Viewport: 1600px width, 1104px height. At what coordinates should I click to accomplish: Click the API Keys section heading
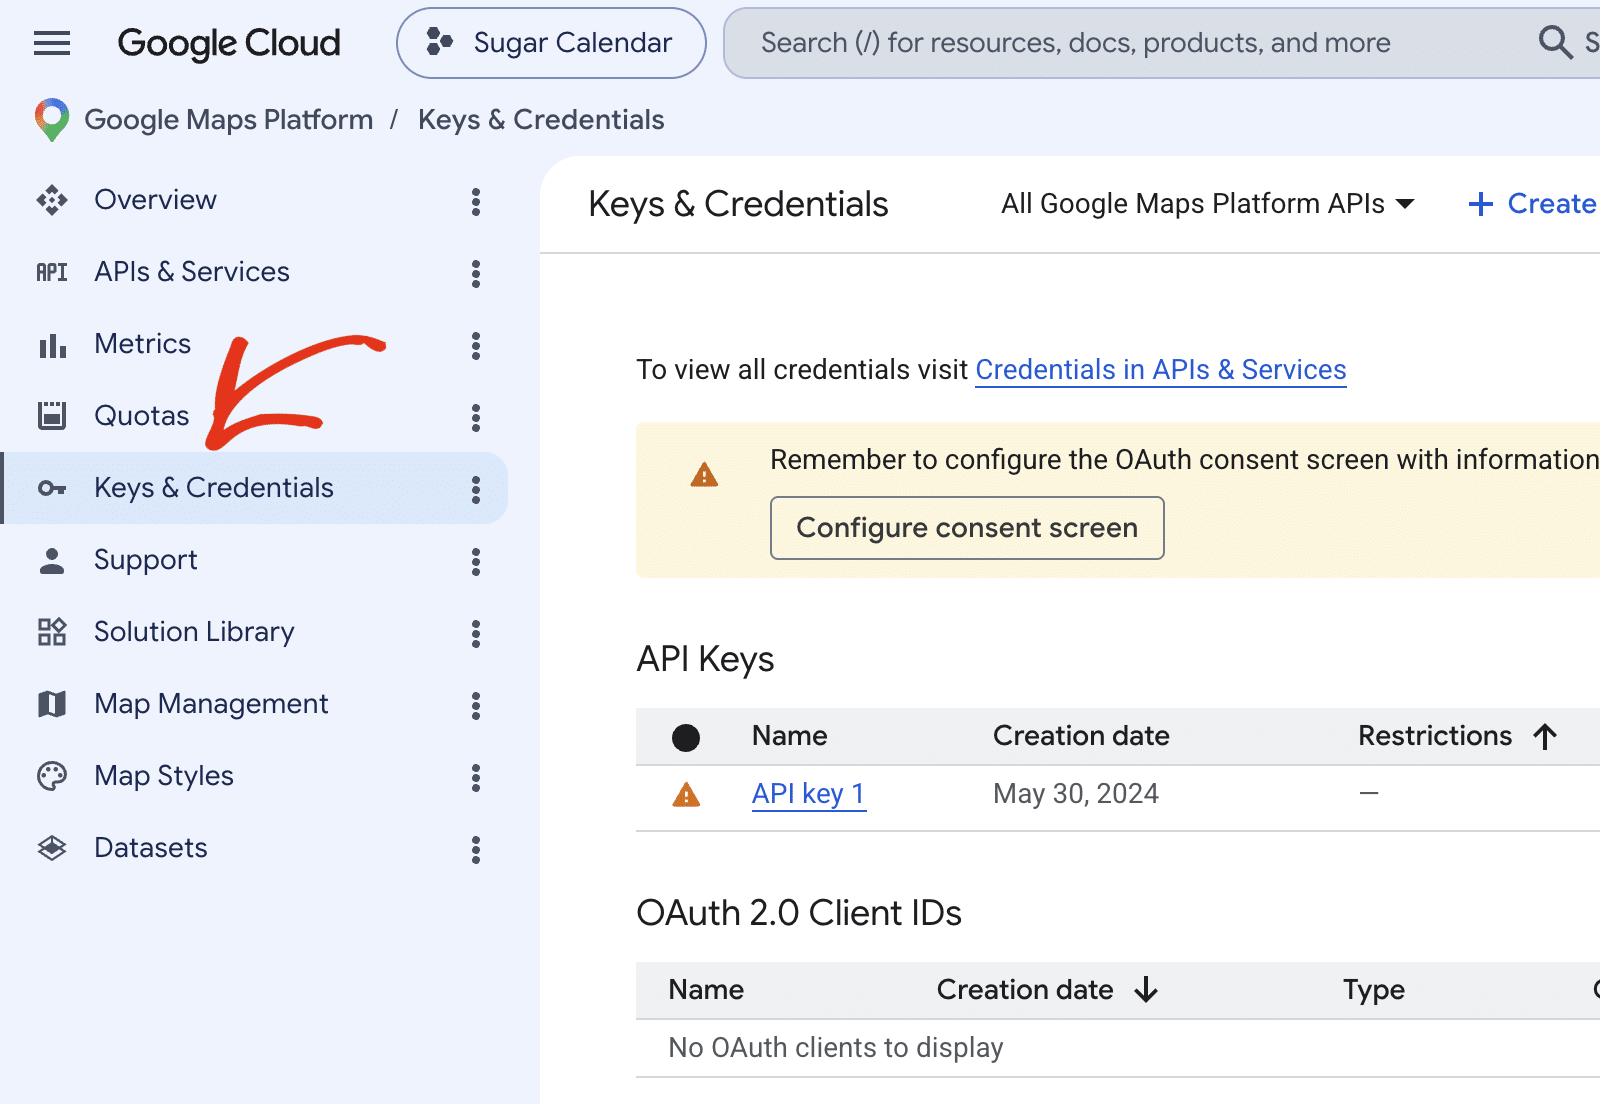click(705, 660)
